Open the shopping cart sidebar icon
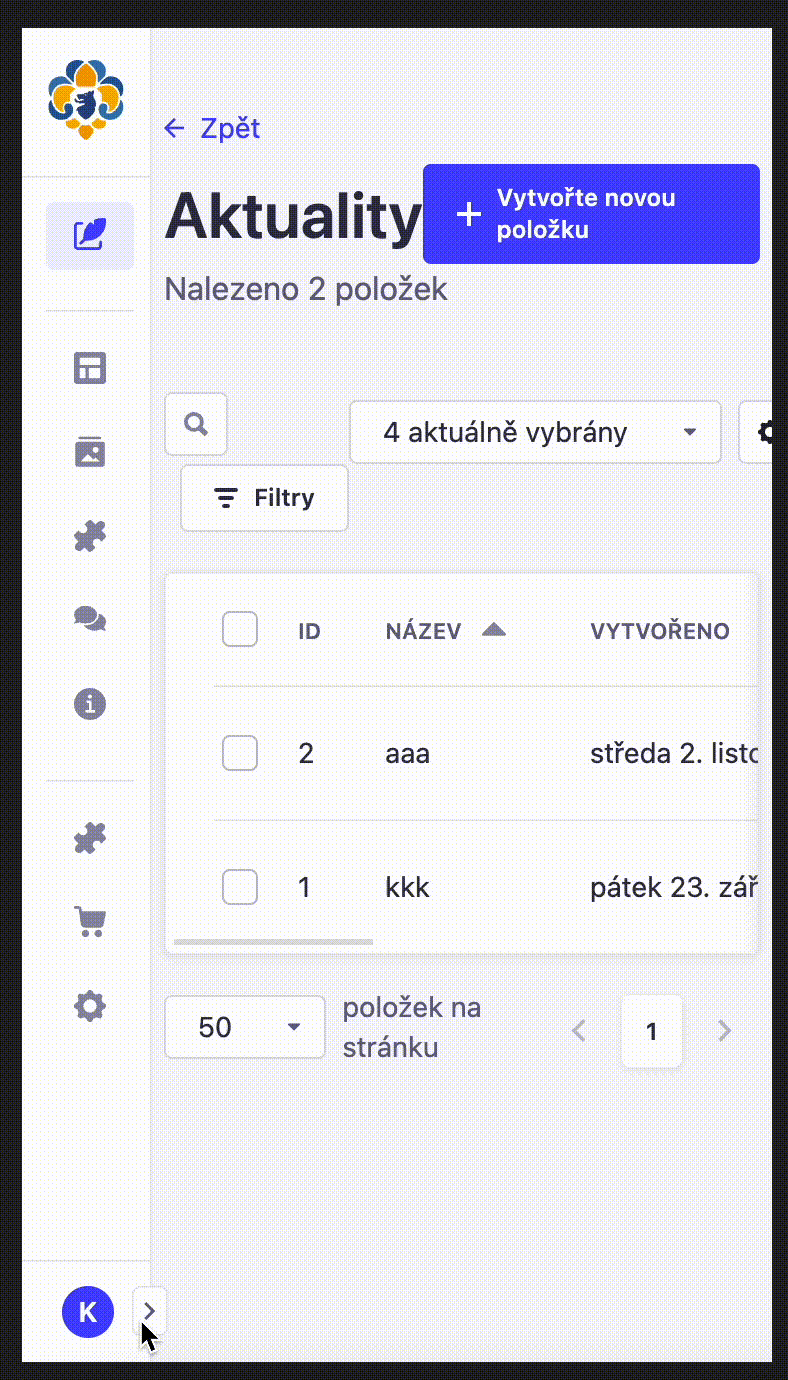Image resolution: width=788 pixels, height=1380 pixels. click(90, 921)
